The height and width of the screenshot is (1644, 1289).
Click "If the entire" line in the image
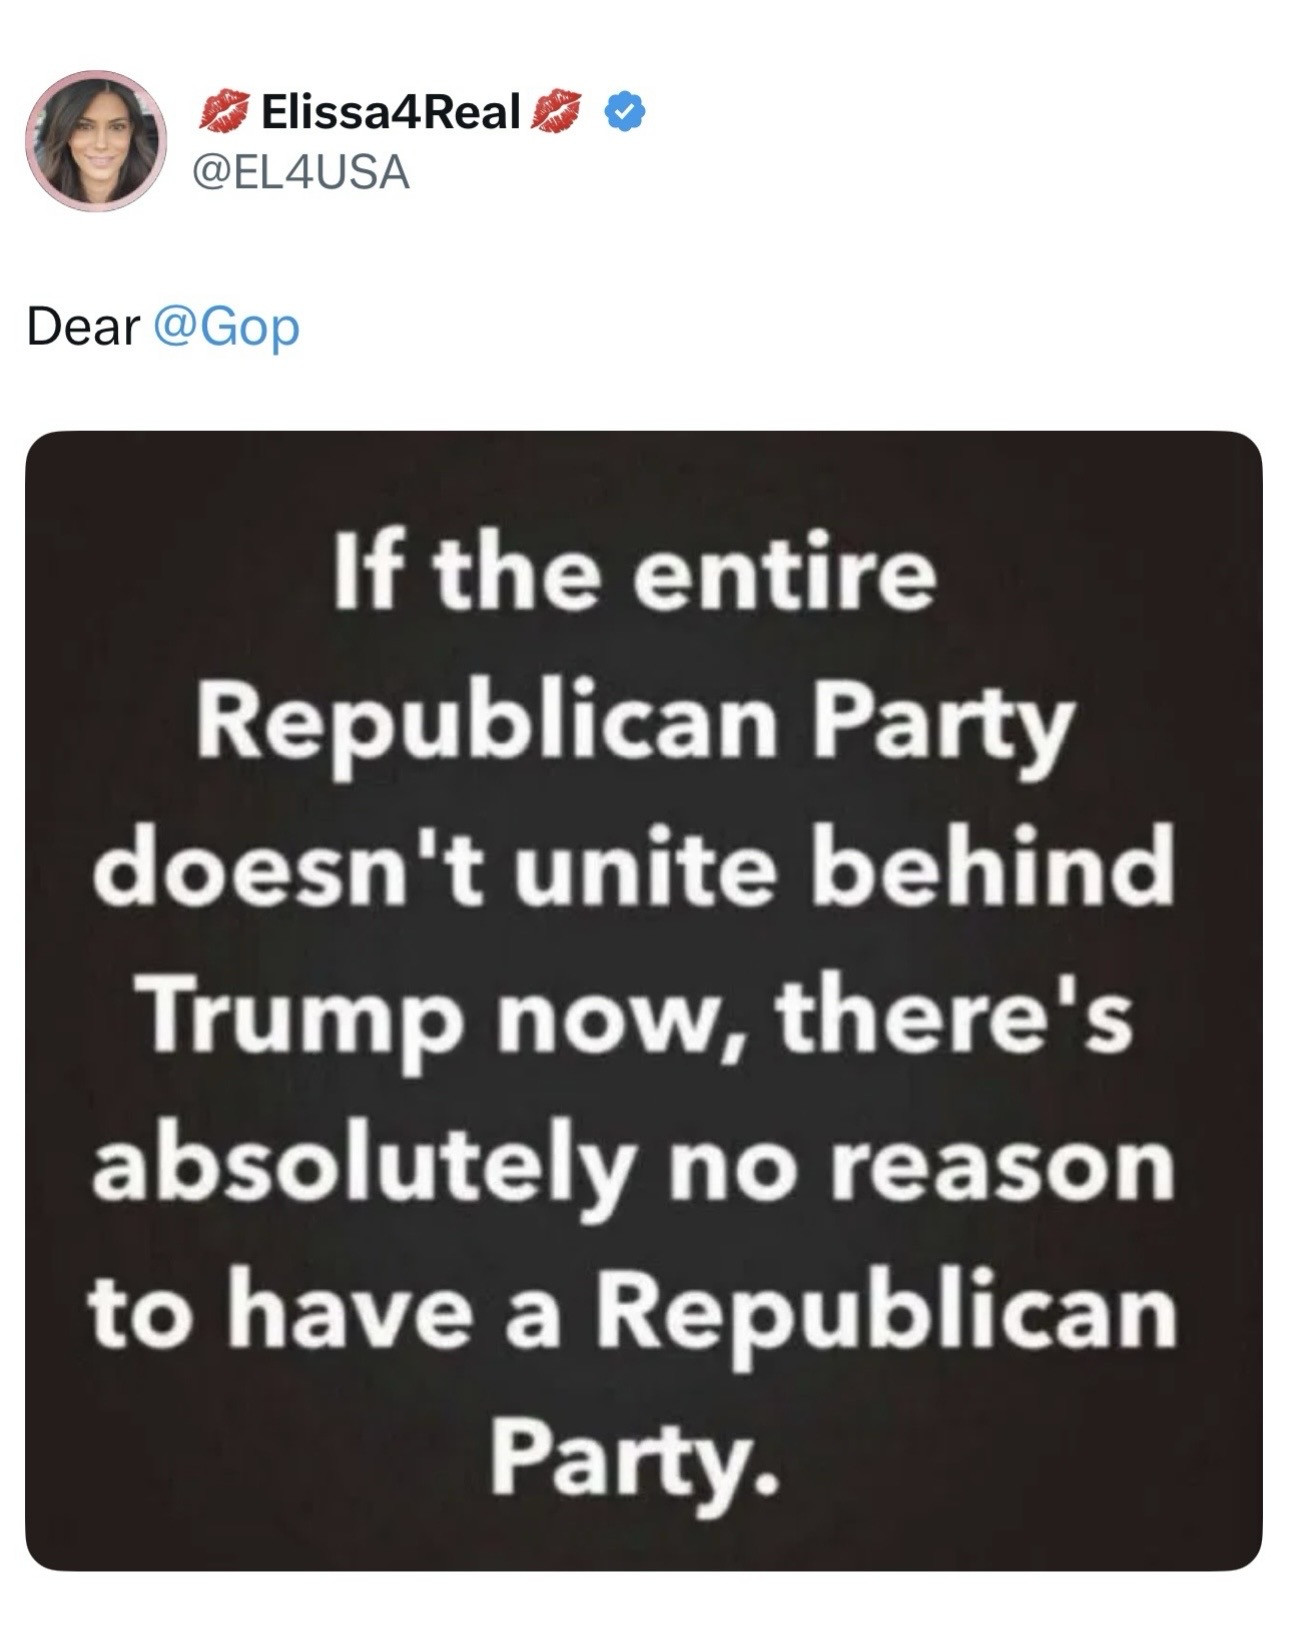click(x=635, y=578)
